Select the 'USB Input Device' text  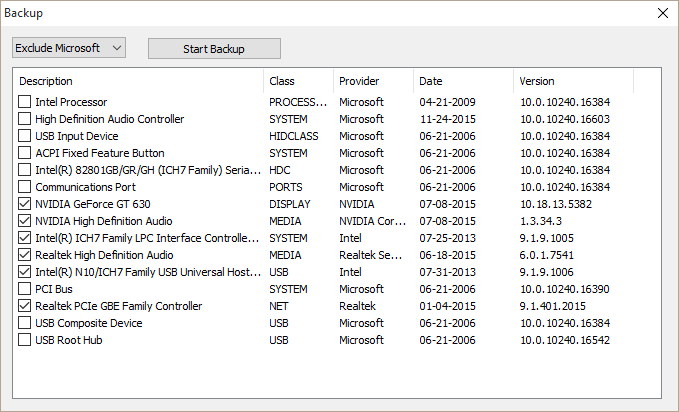coord(77,136)
